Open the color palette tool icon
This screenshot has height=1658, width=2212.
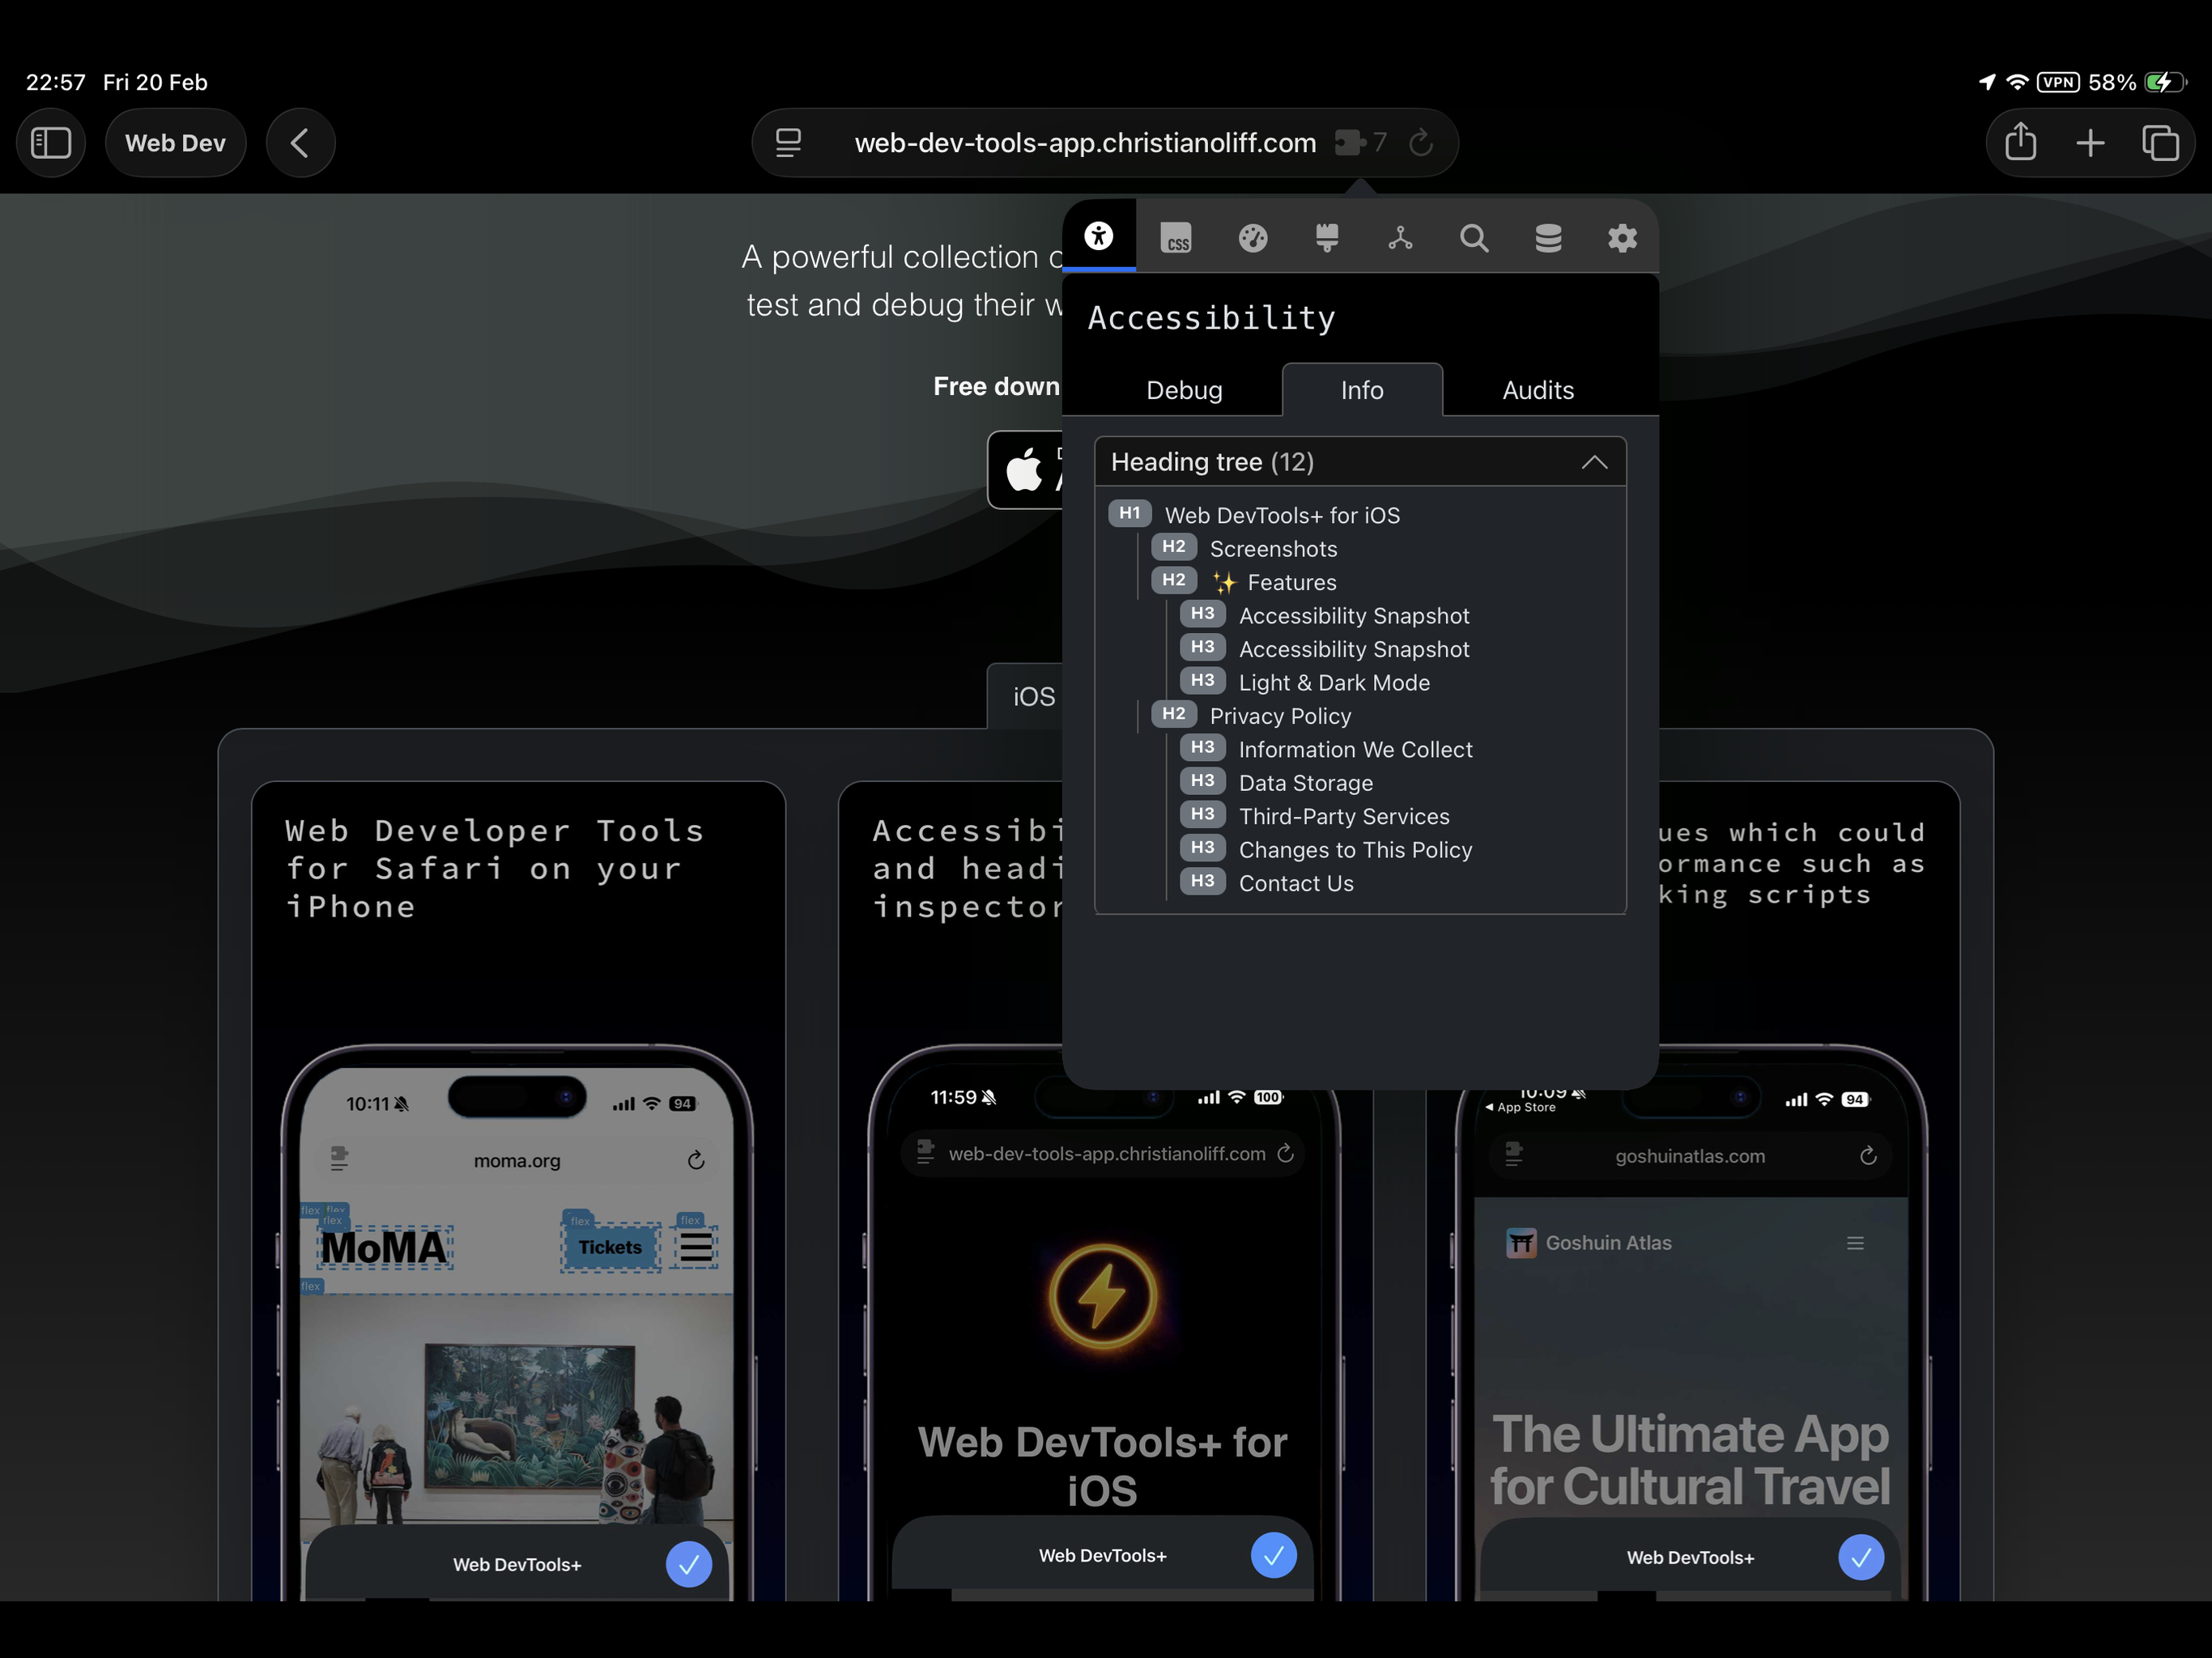pyautogui.click(x=1252, y=238)
